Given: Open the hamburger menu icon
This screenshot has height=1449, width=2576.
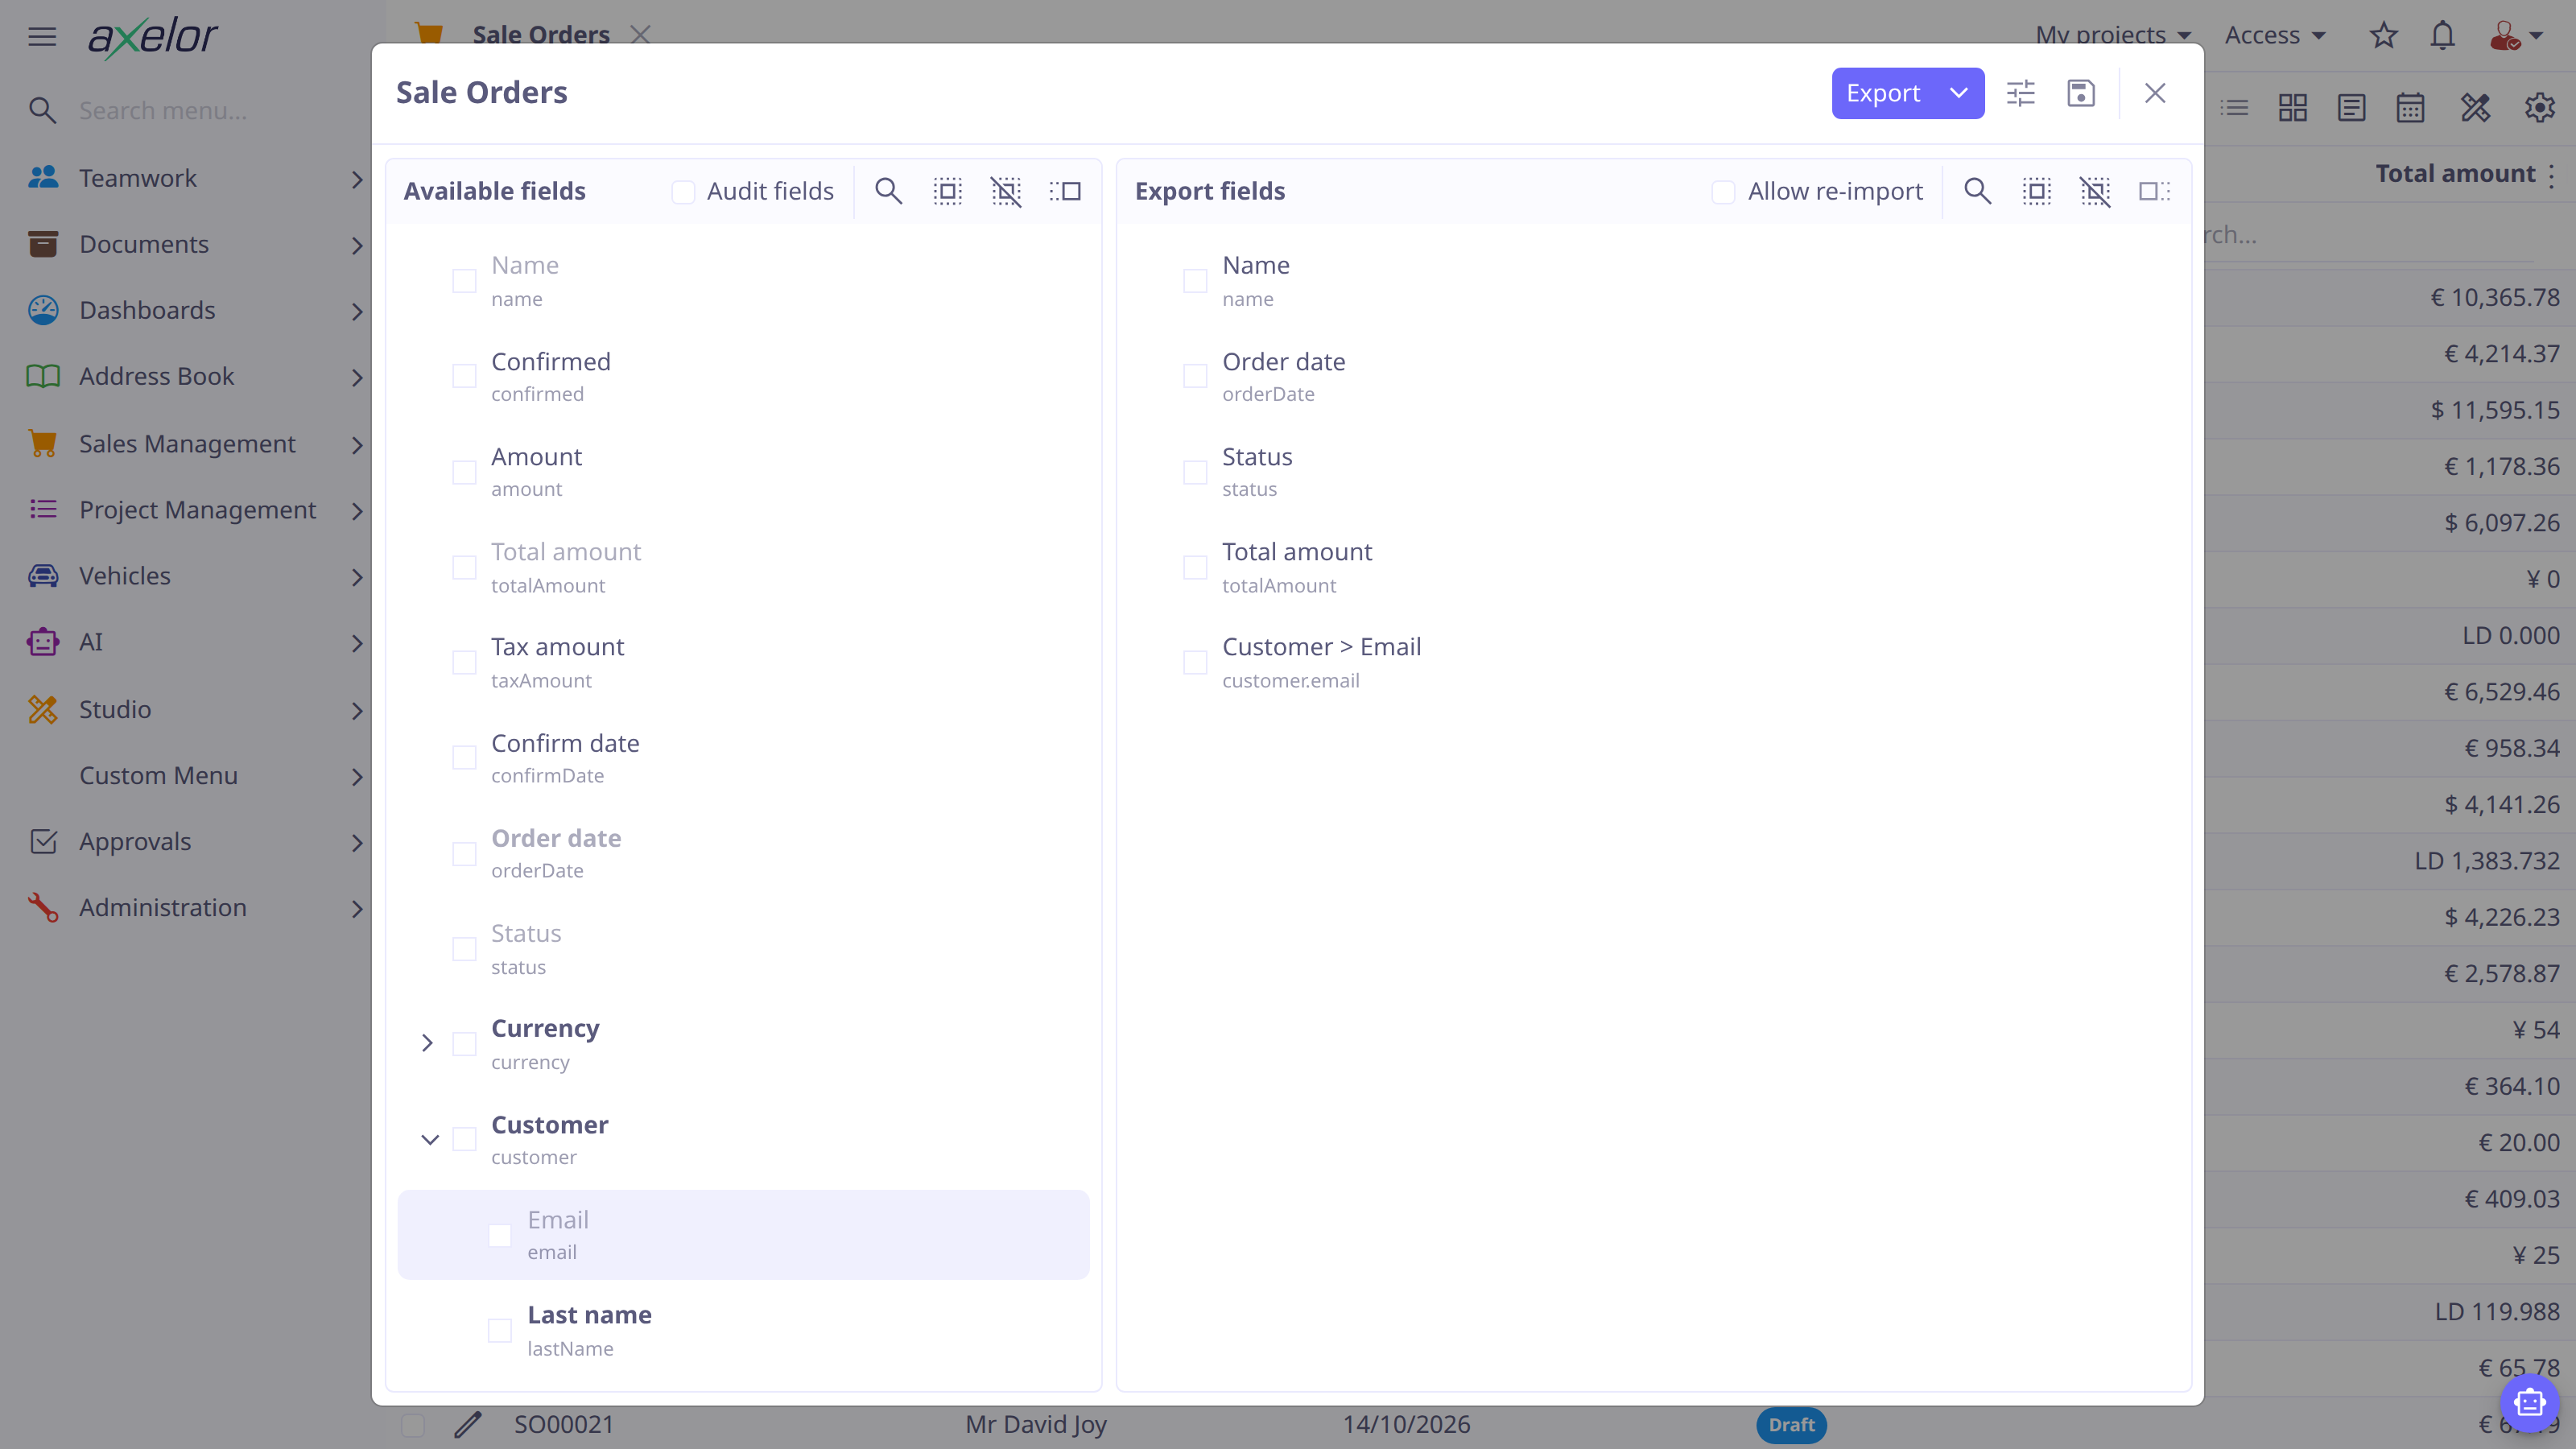Looking at the screenshot, I should click(42, 37).
